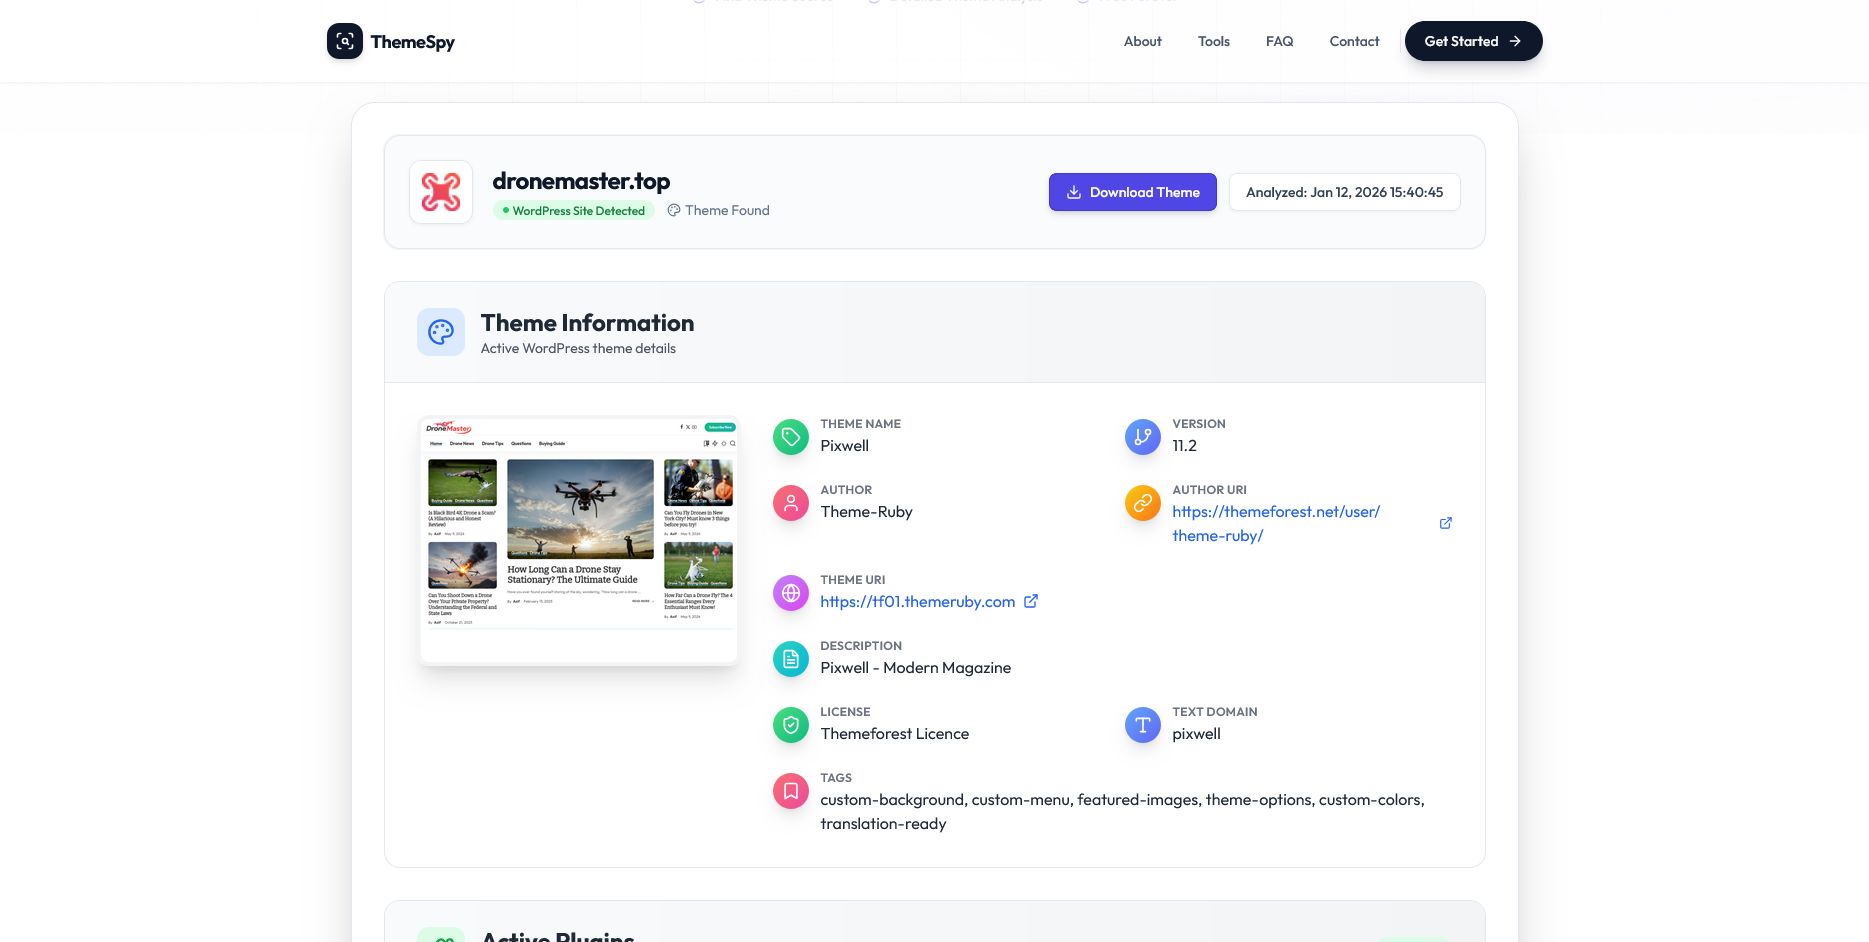Click the pink Tags bookmark icon
1869x942 pixels.
pyautogui.click(x=791, y=791)
